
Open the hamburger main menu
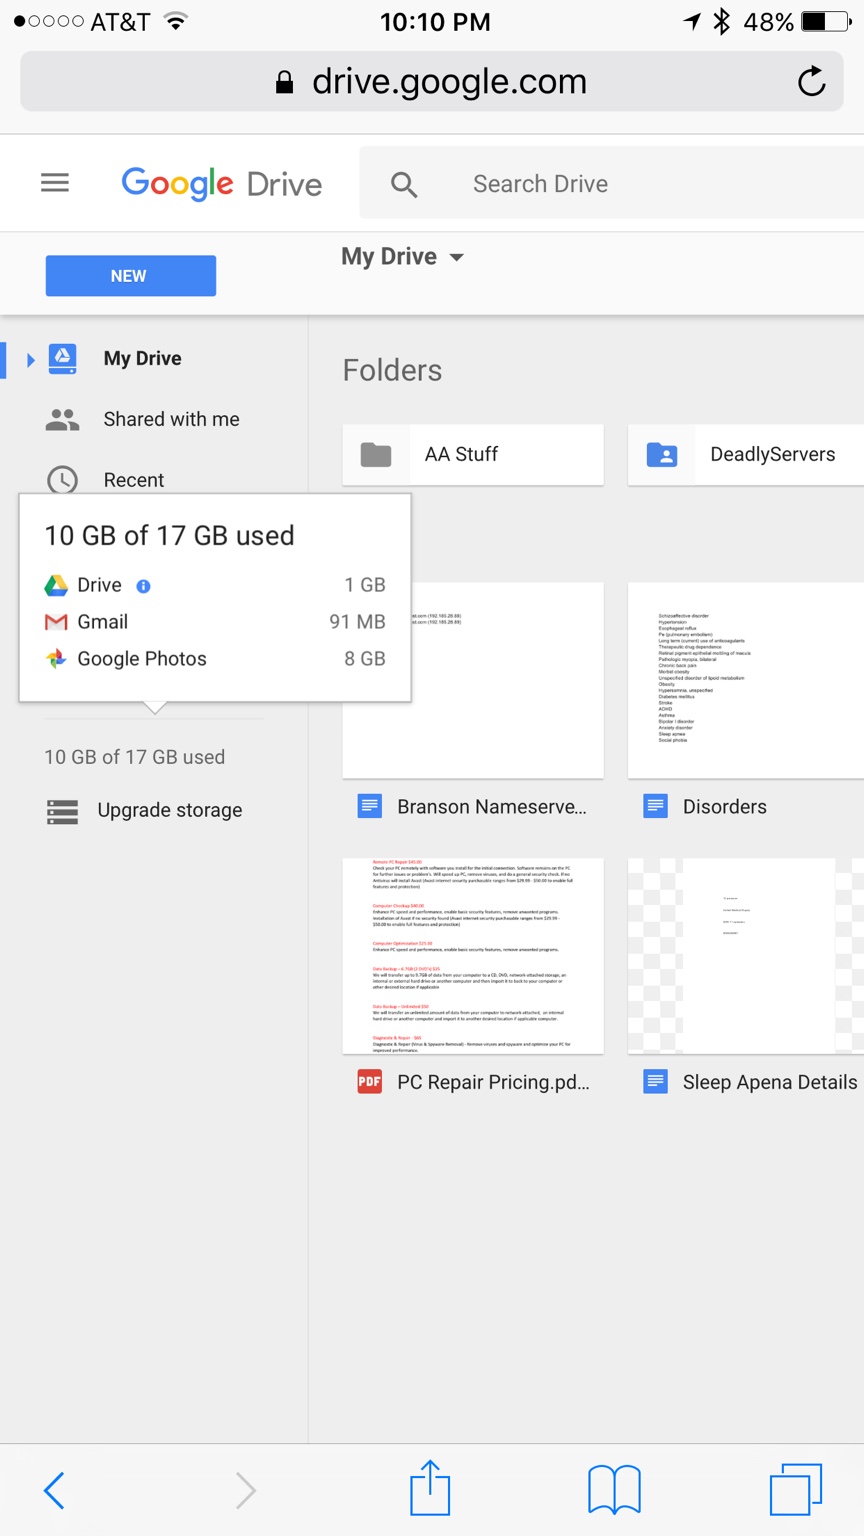click(x=55, y=183)
